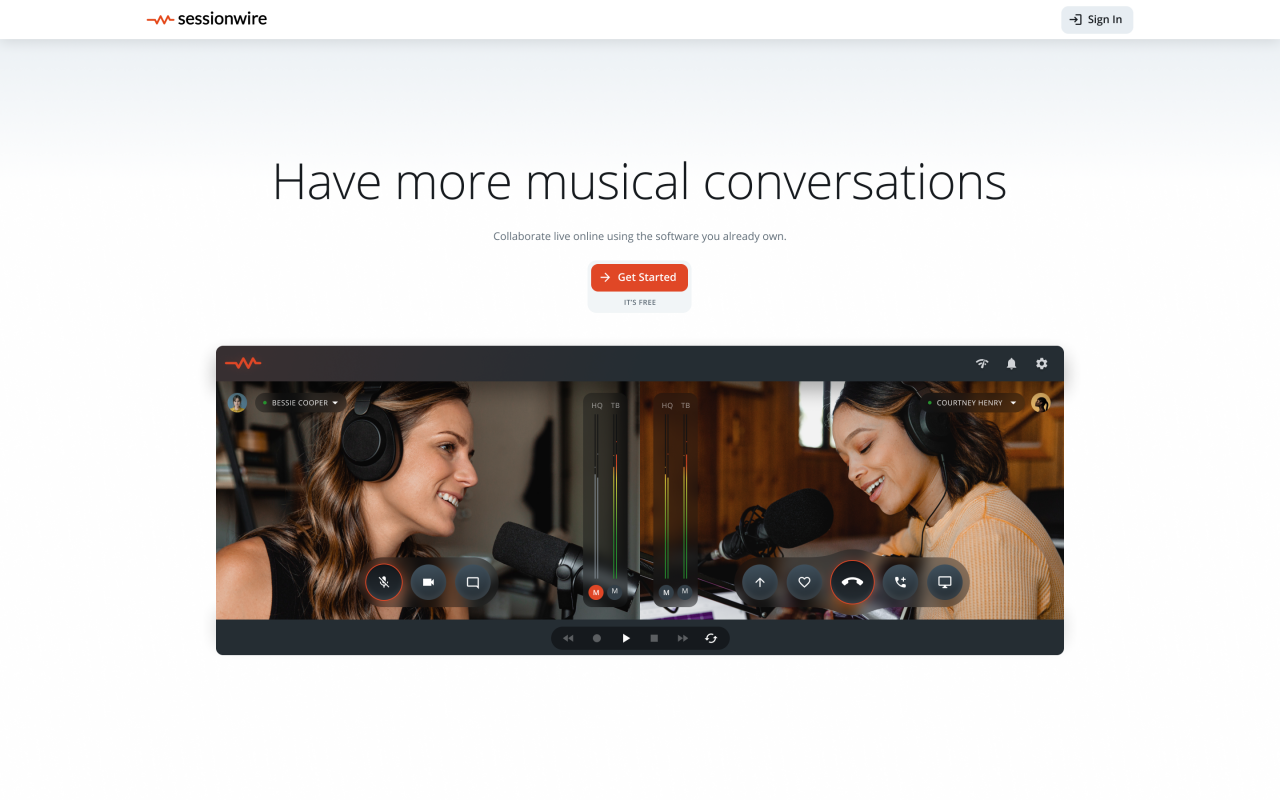Click the heart favorite icon
Viewport: 1280px width, 800px height.
804,582
